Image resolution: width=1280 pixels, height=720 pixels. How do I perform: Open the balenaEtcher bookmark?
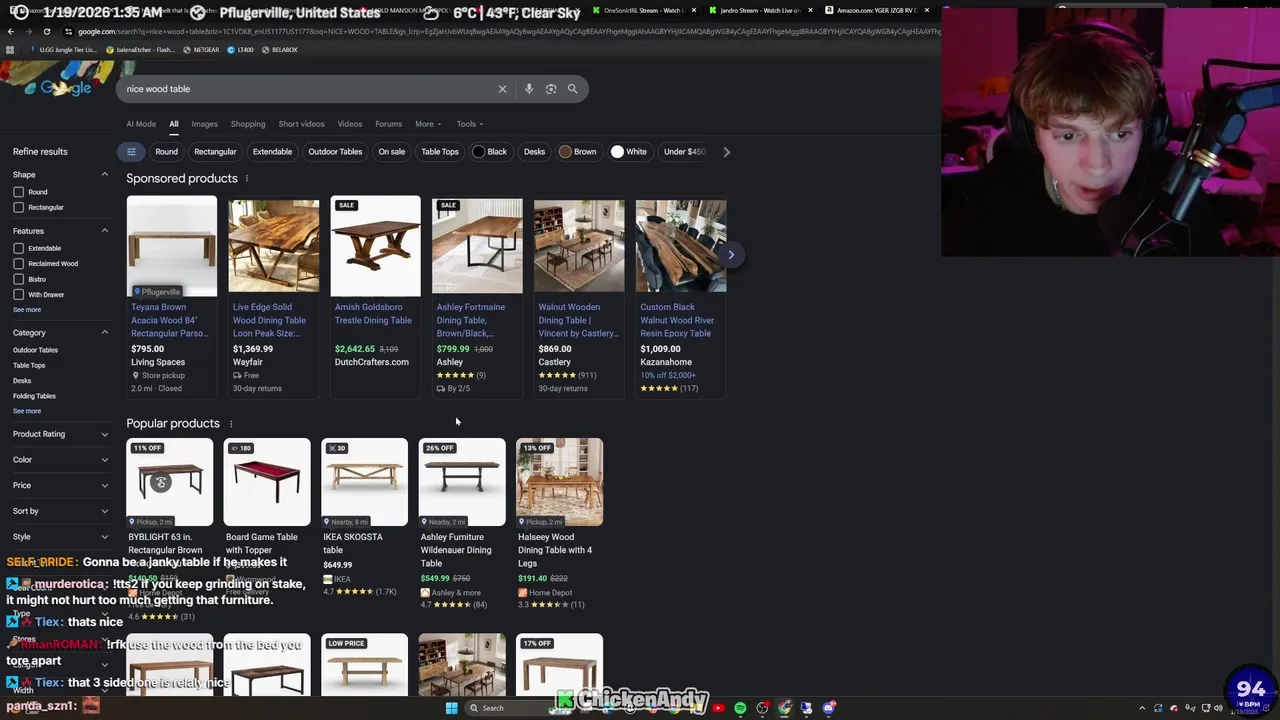point(139,50)
